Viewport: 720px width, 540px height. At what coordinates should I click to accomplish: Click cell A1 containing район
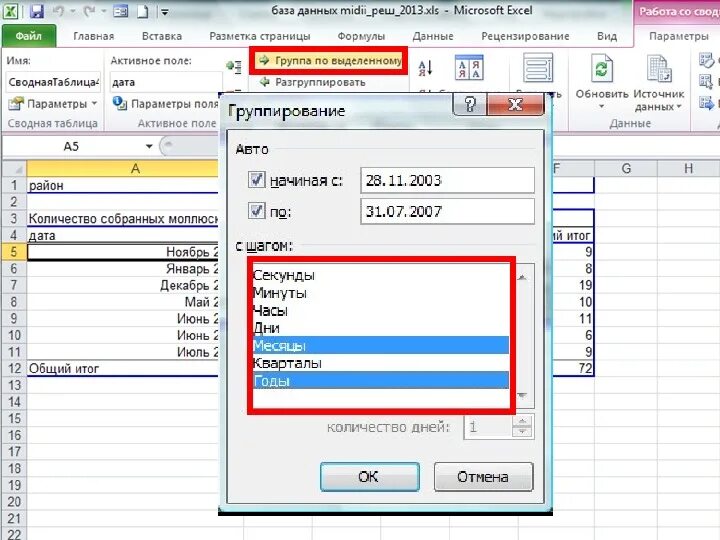pos(123,186)
